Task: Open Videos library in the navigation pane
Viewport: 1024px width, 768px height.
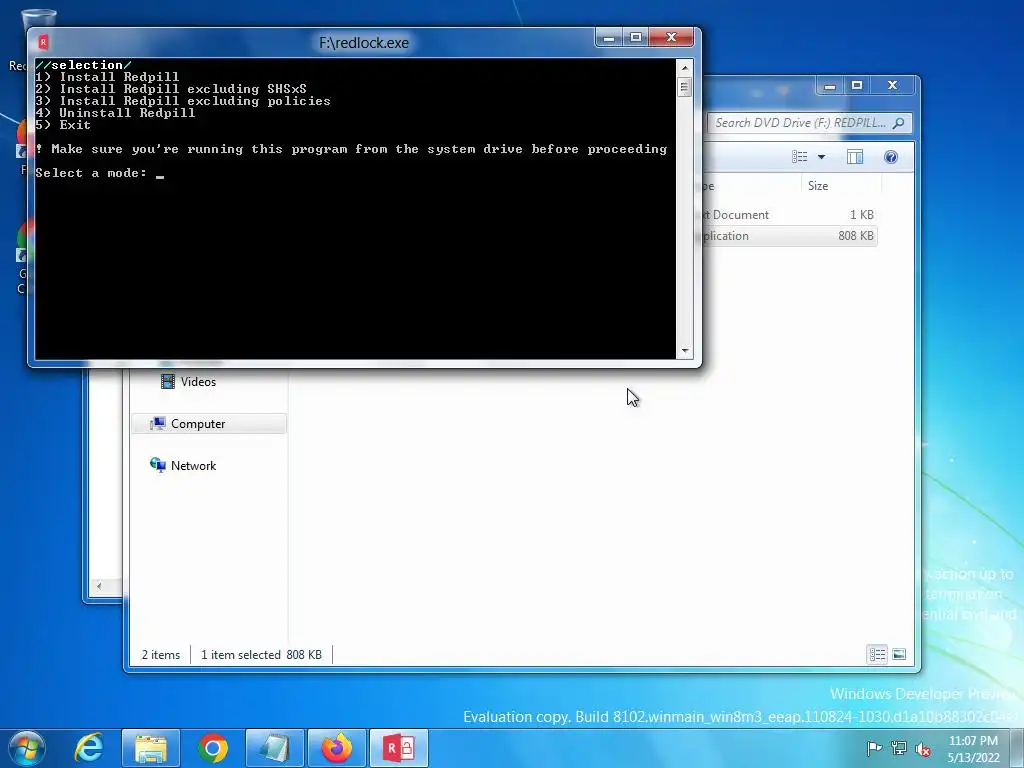Action: pyautogui.click(x=198, y=381)
